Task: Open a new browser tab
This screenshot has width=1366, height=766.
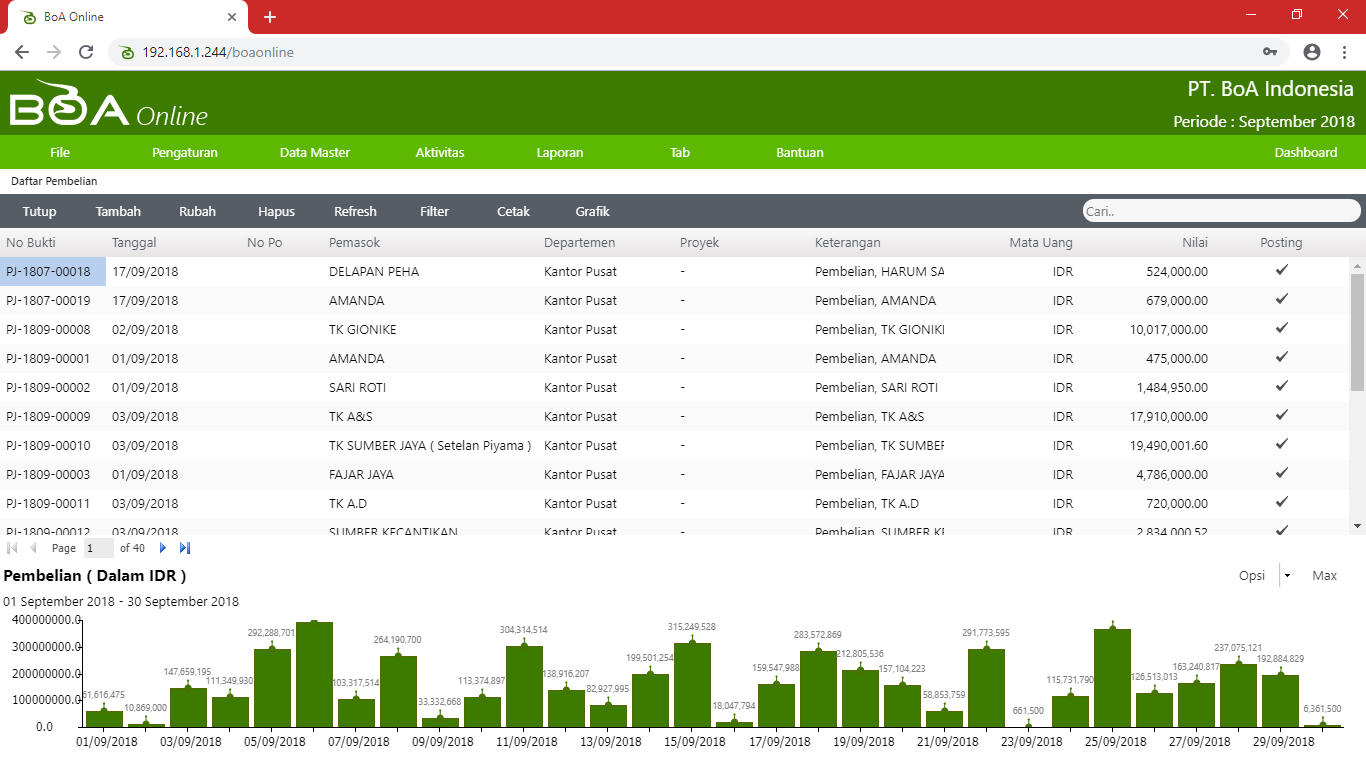Action: point(270,17)
